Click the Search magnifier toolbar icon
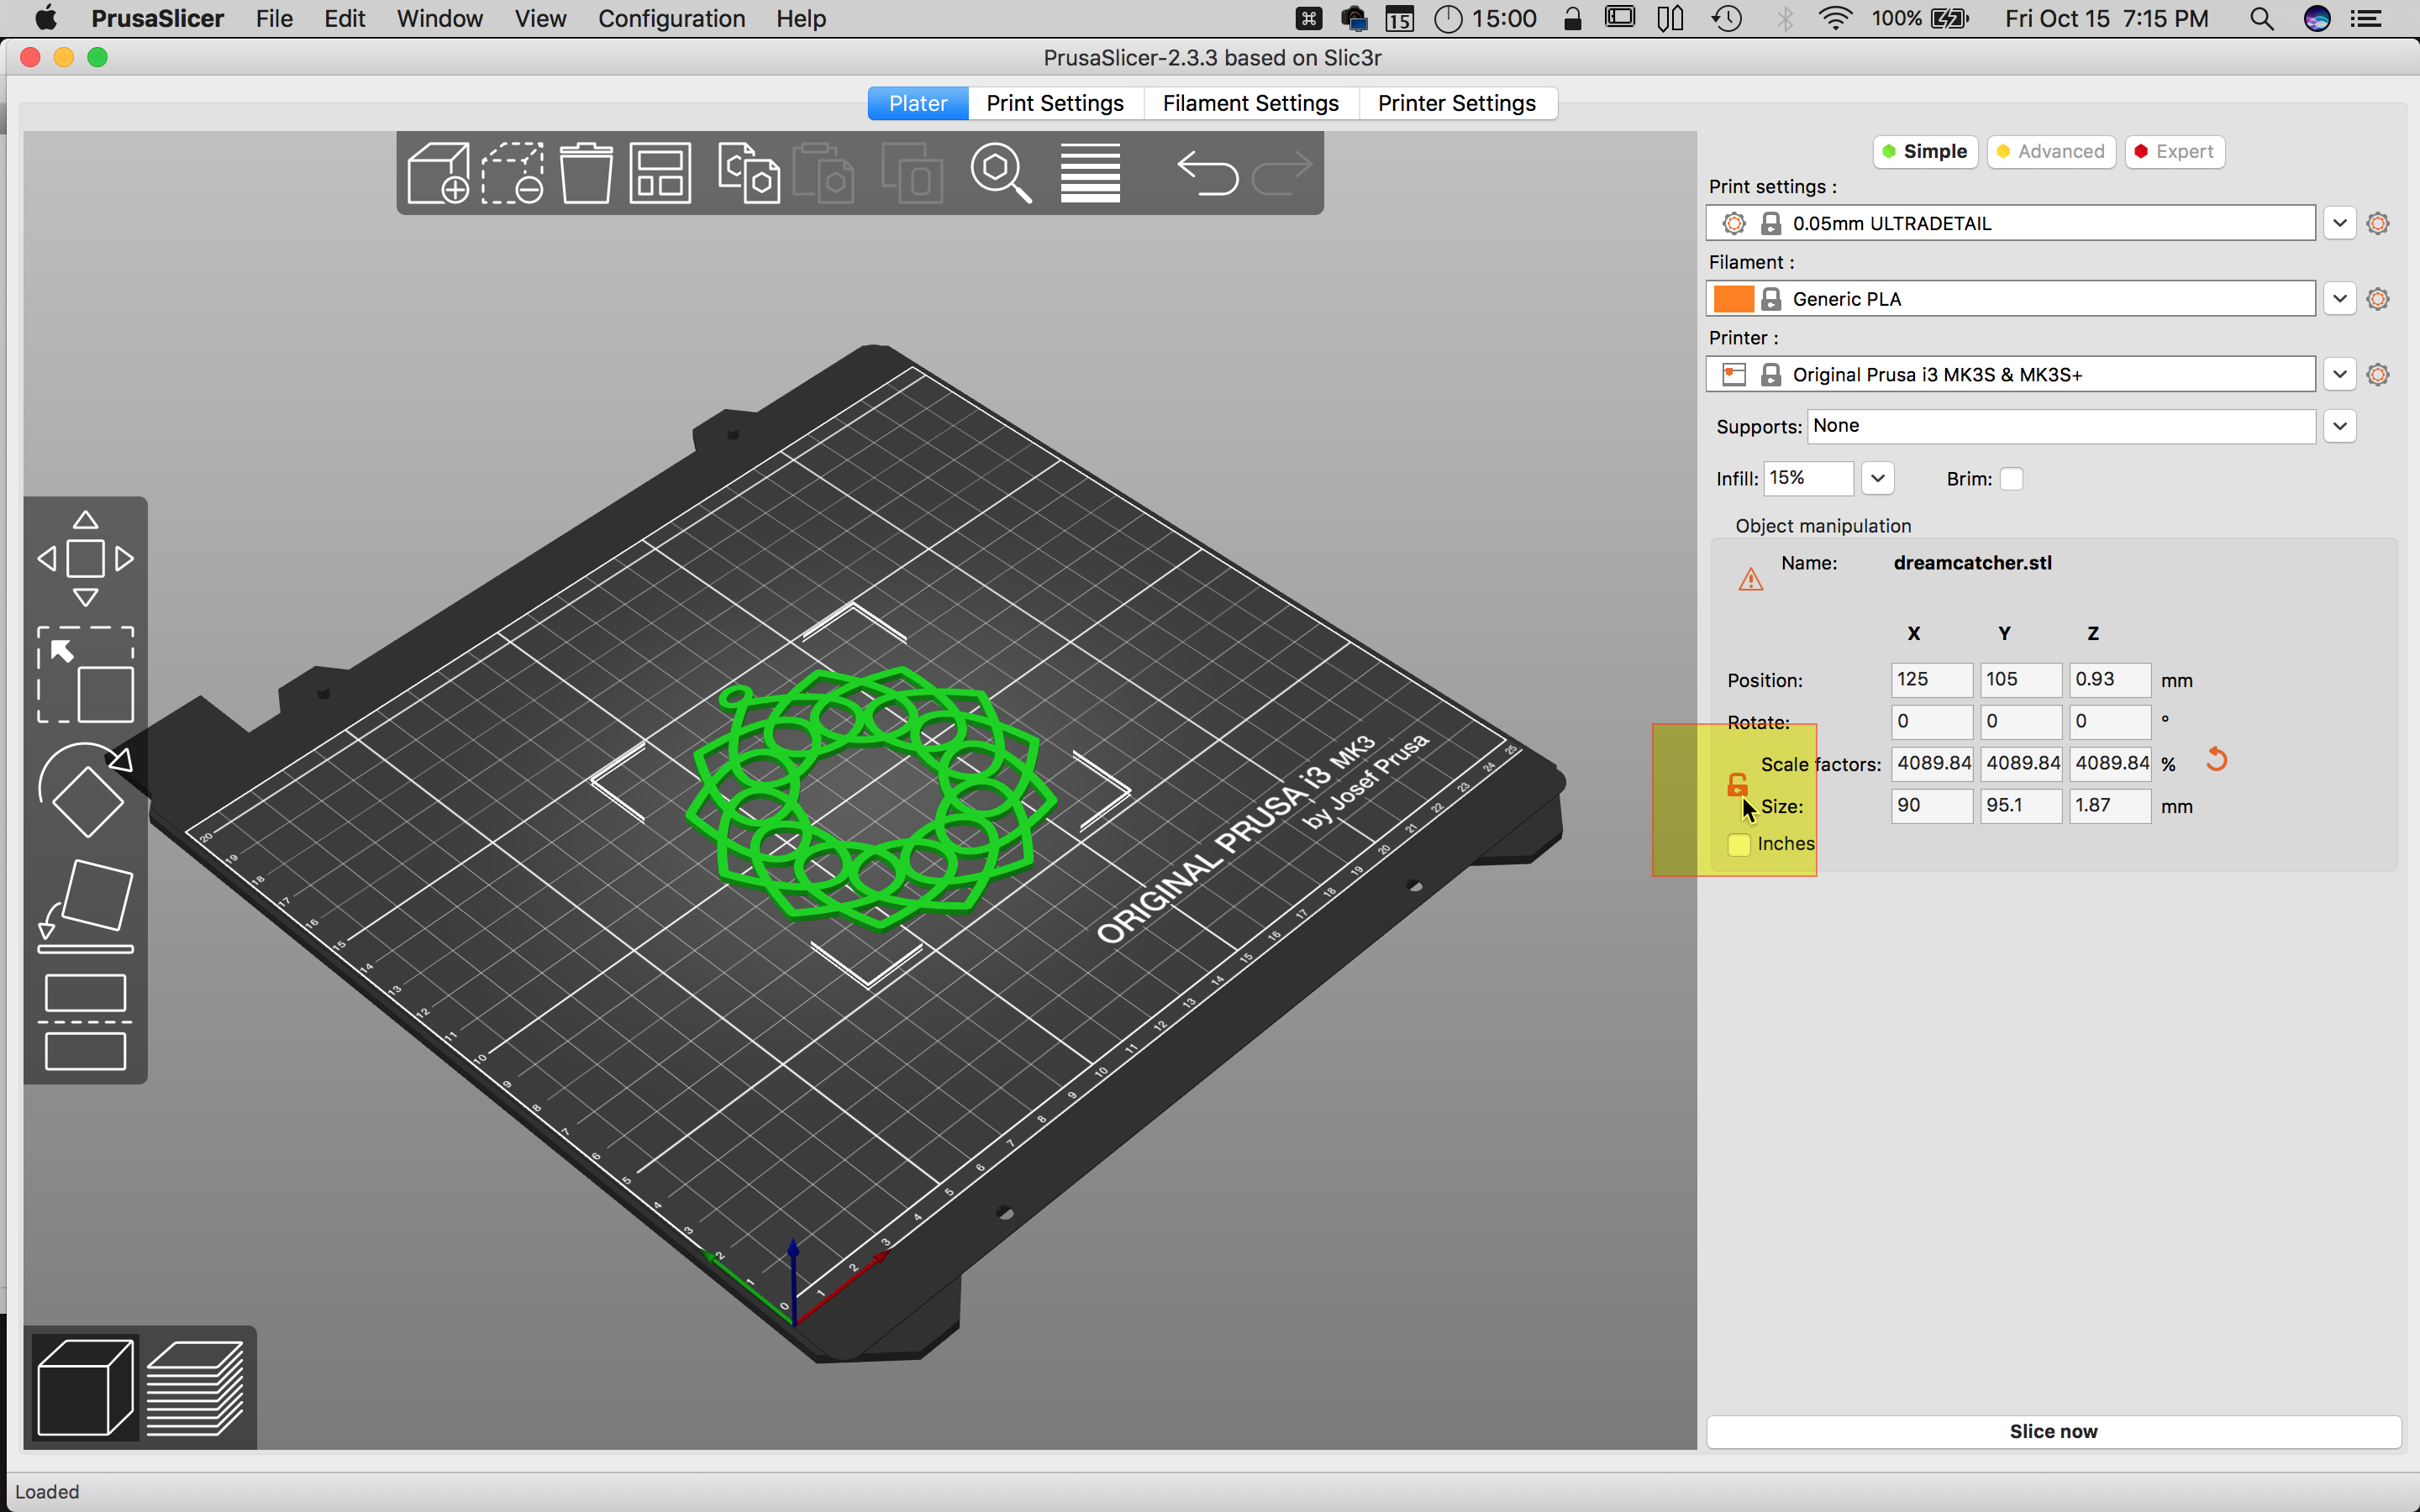2420x1512 pixels. point(1000,173)
